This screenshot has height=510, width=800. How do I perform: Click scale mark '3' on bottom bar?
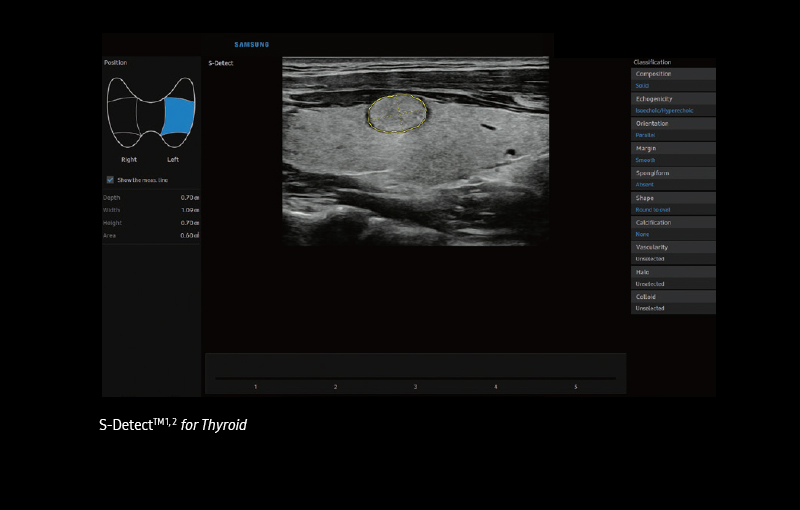coord(415,387)
